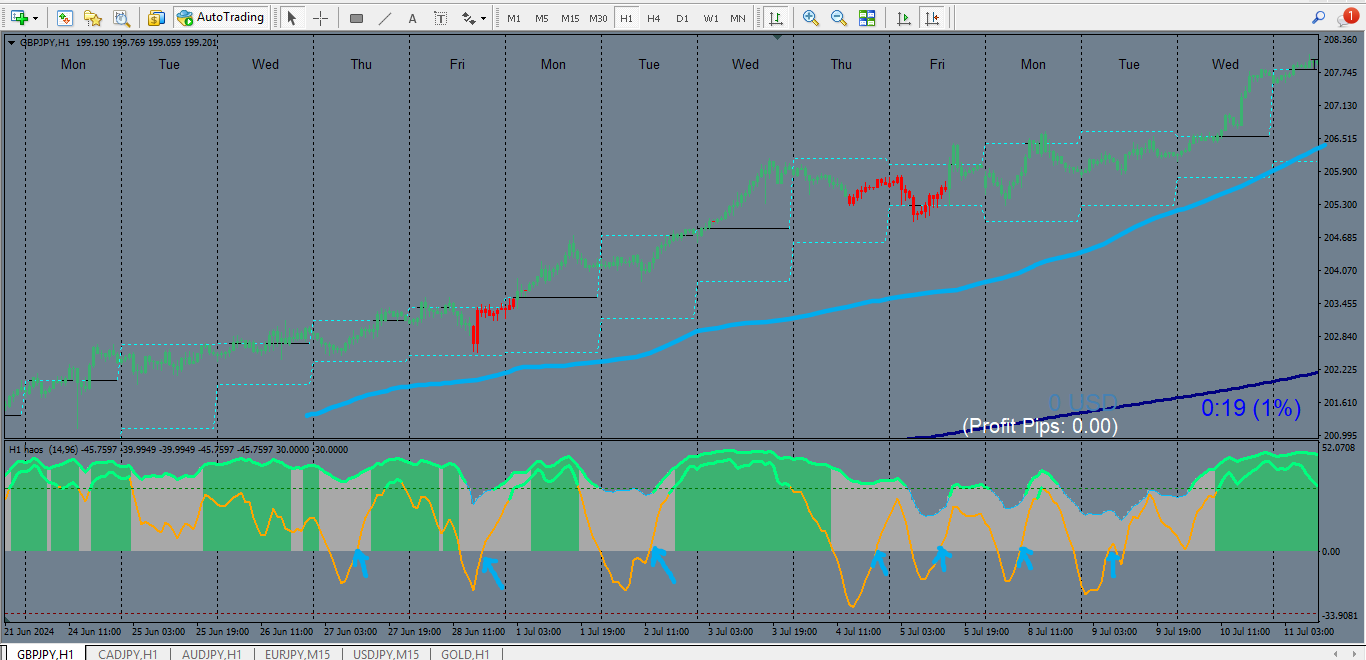Open the search magnifier icon
The image size is (1366, 660).
[x=1318, y=18]
